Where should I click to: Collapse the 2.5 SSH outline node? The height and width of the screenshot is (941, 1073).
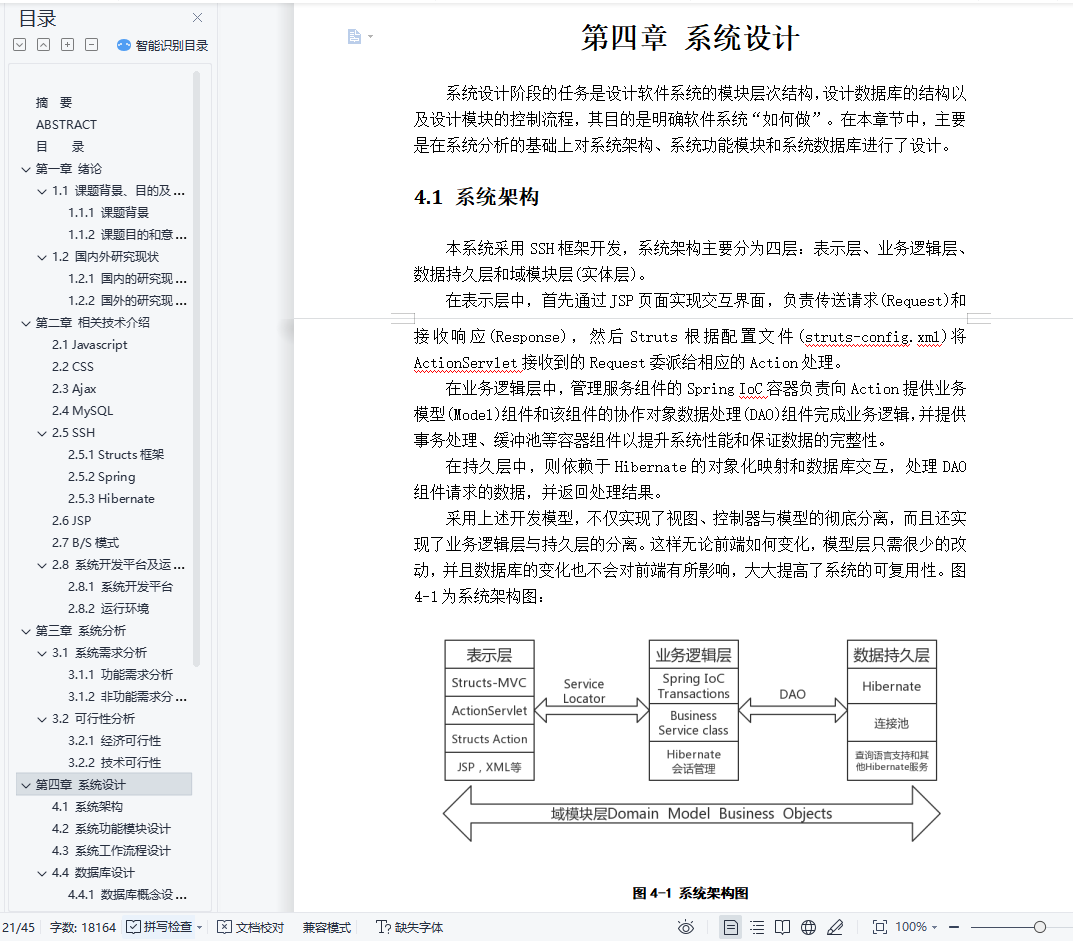point(42,433)
